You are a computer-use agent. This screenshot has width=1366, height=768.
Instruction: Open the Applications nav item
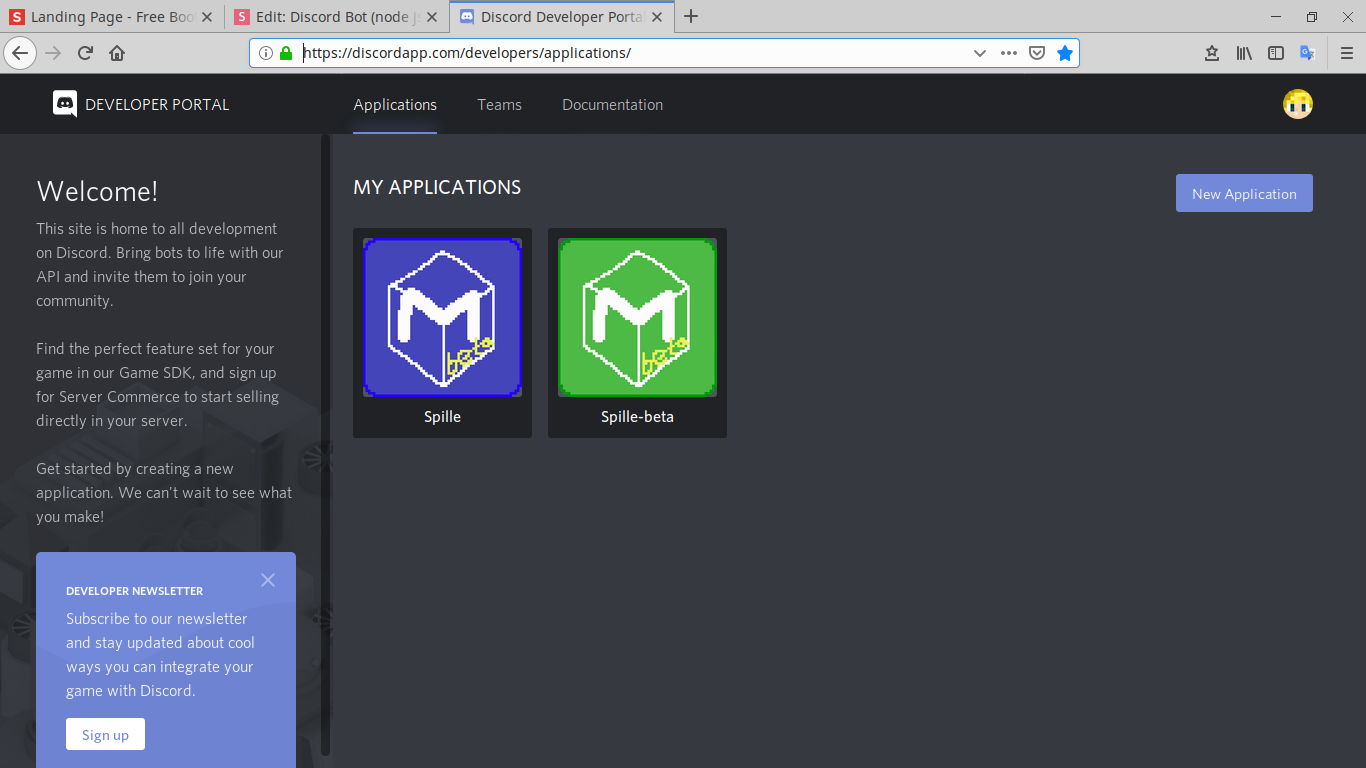point(395,104)
